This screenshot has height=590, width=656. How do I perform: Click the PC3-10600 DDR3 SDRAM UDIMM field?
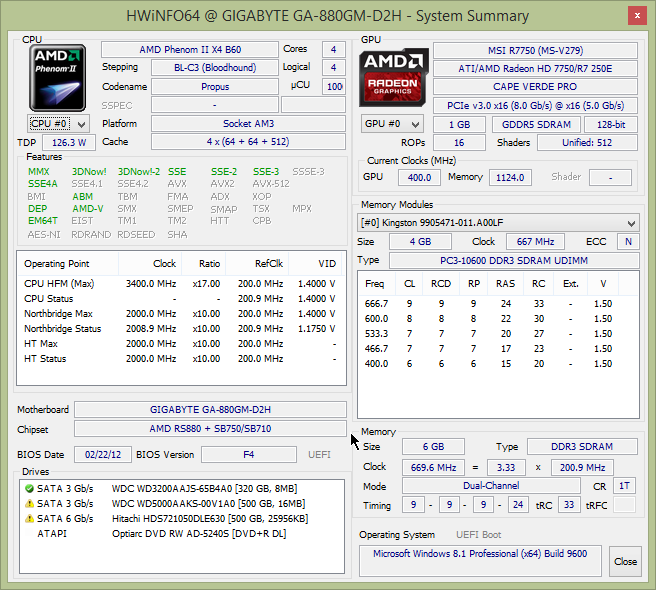[x=514, y=260]
